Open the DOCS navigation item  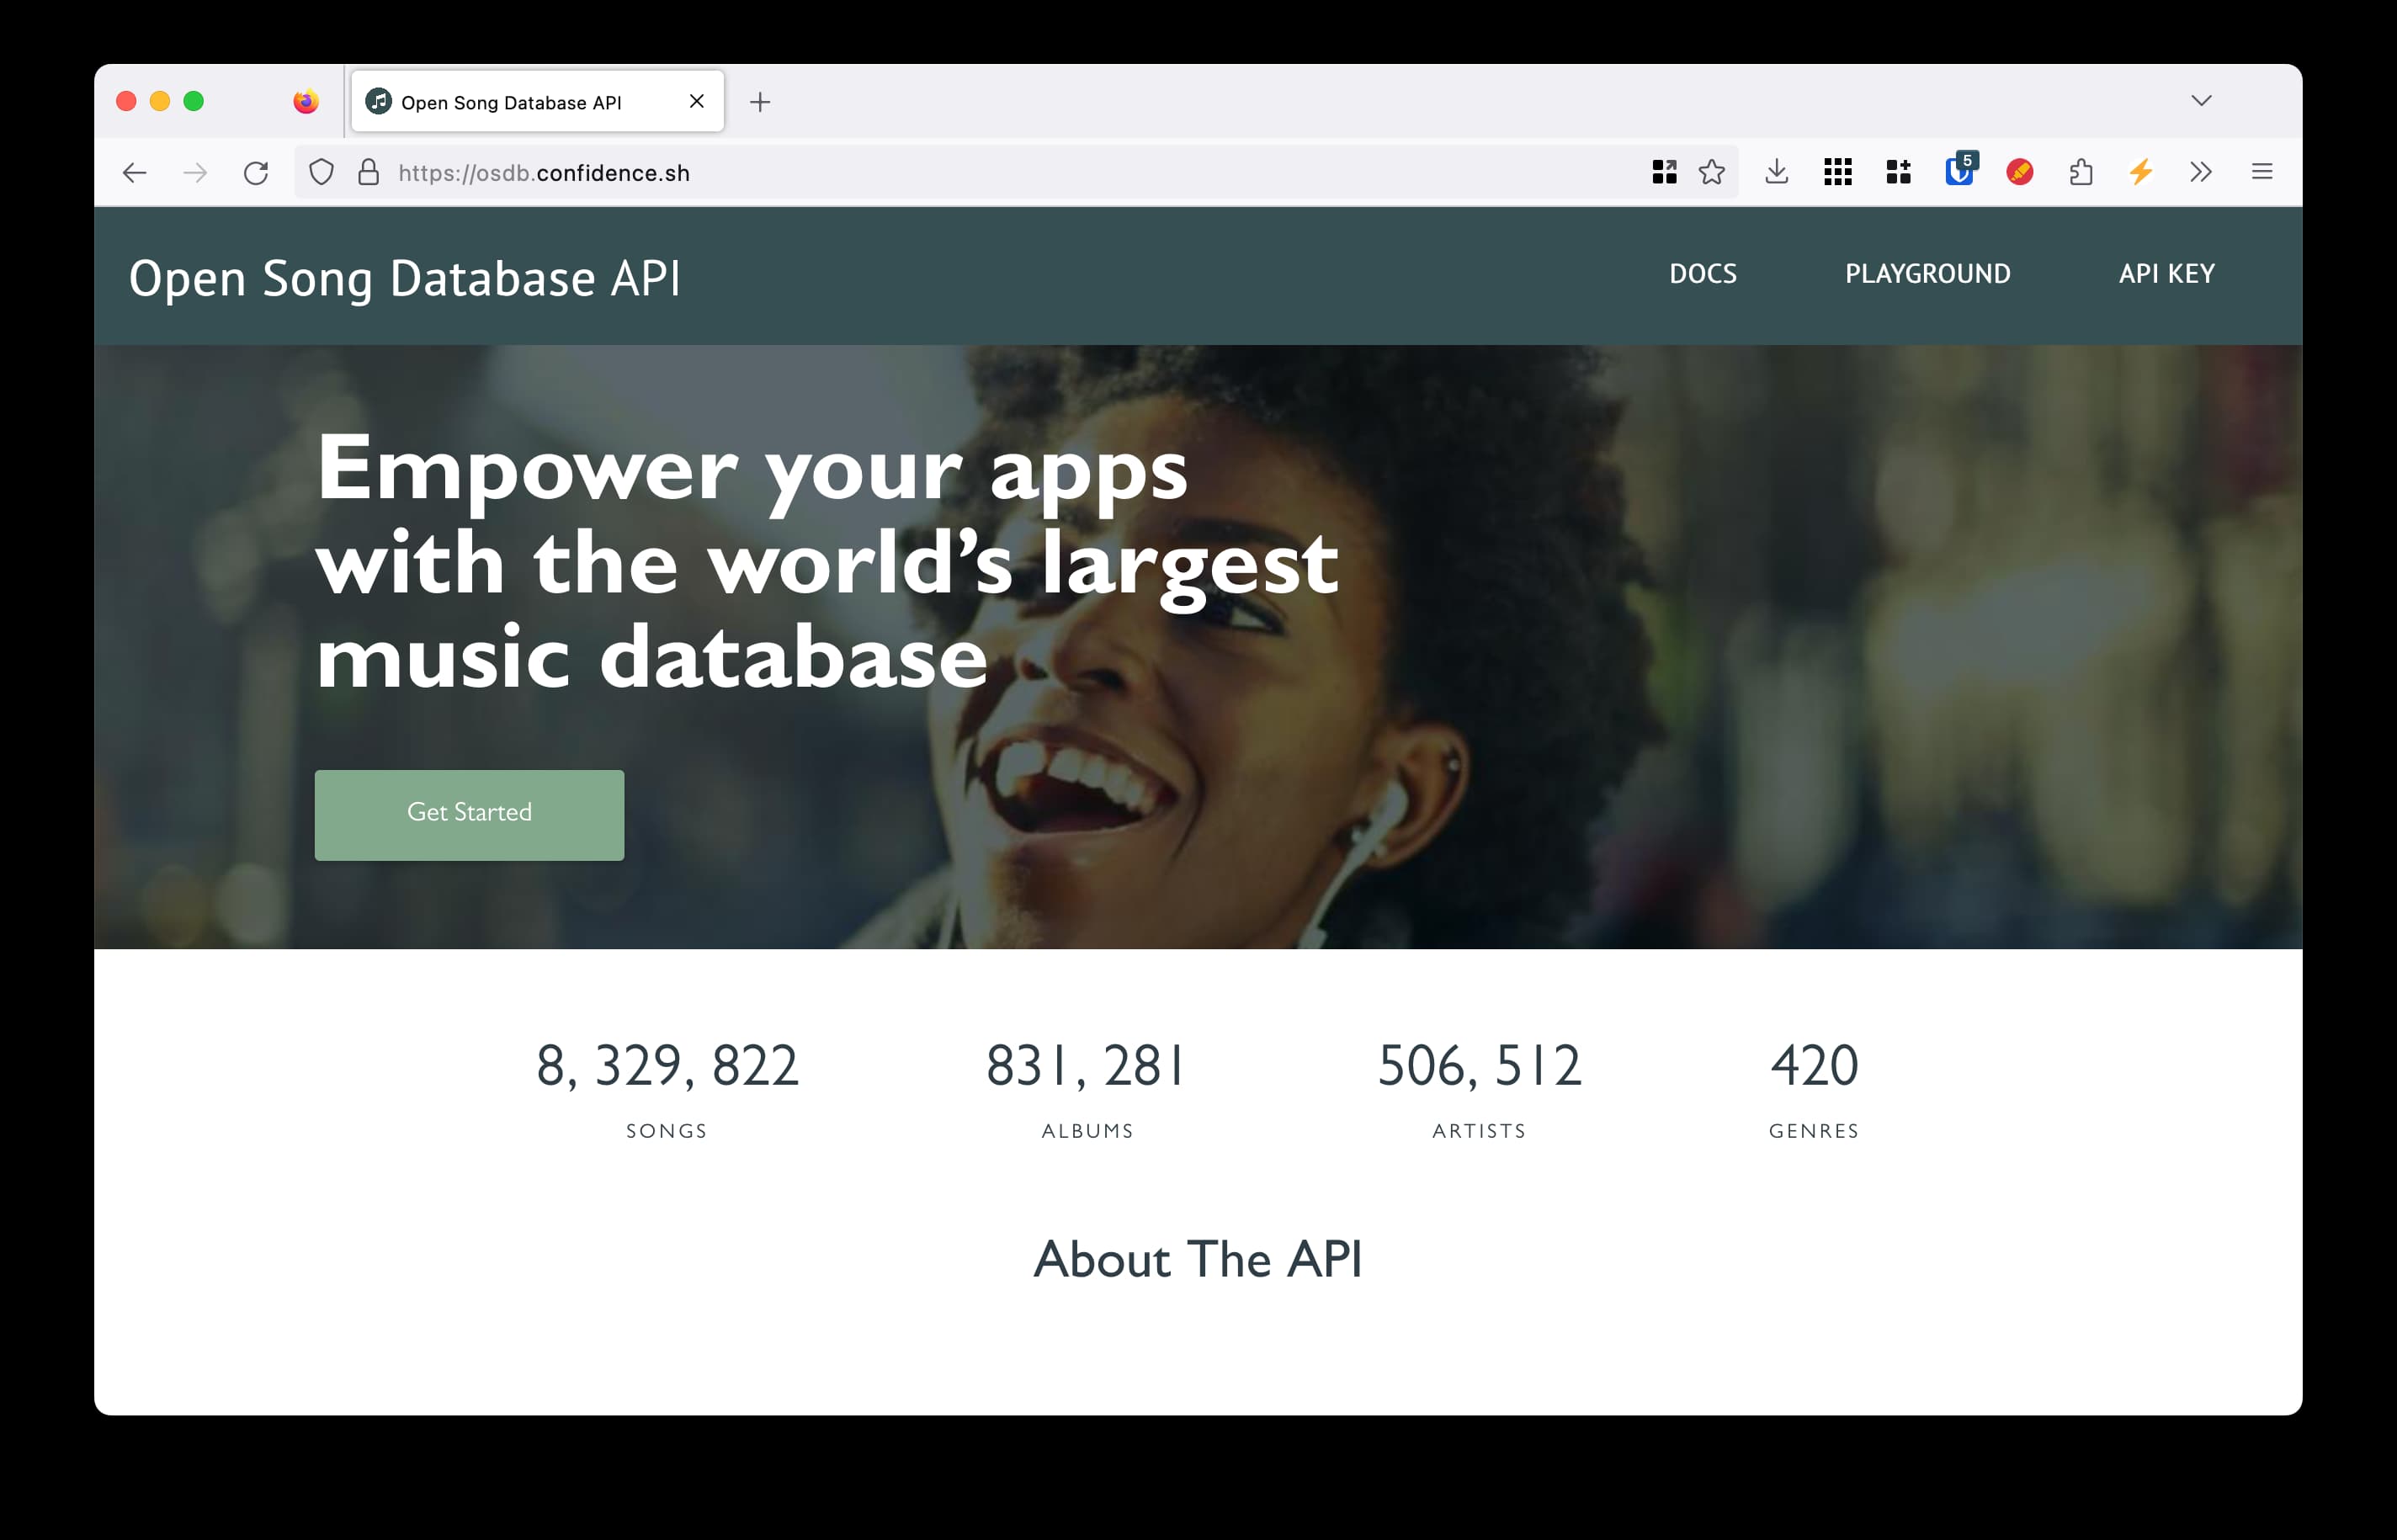pos(1702,274)
